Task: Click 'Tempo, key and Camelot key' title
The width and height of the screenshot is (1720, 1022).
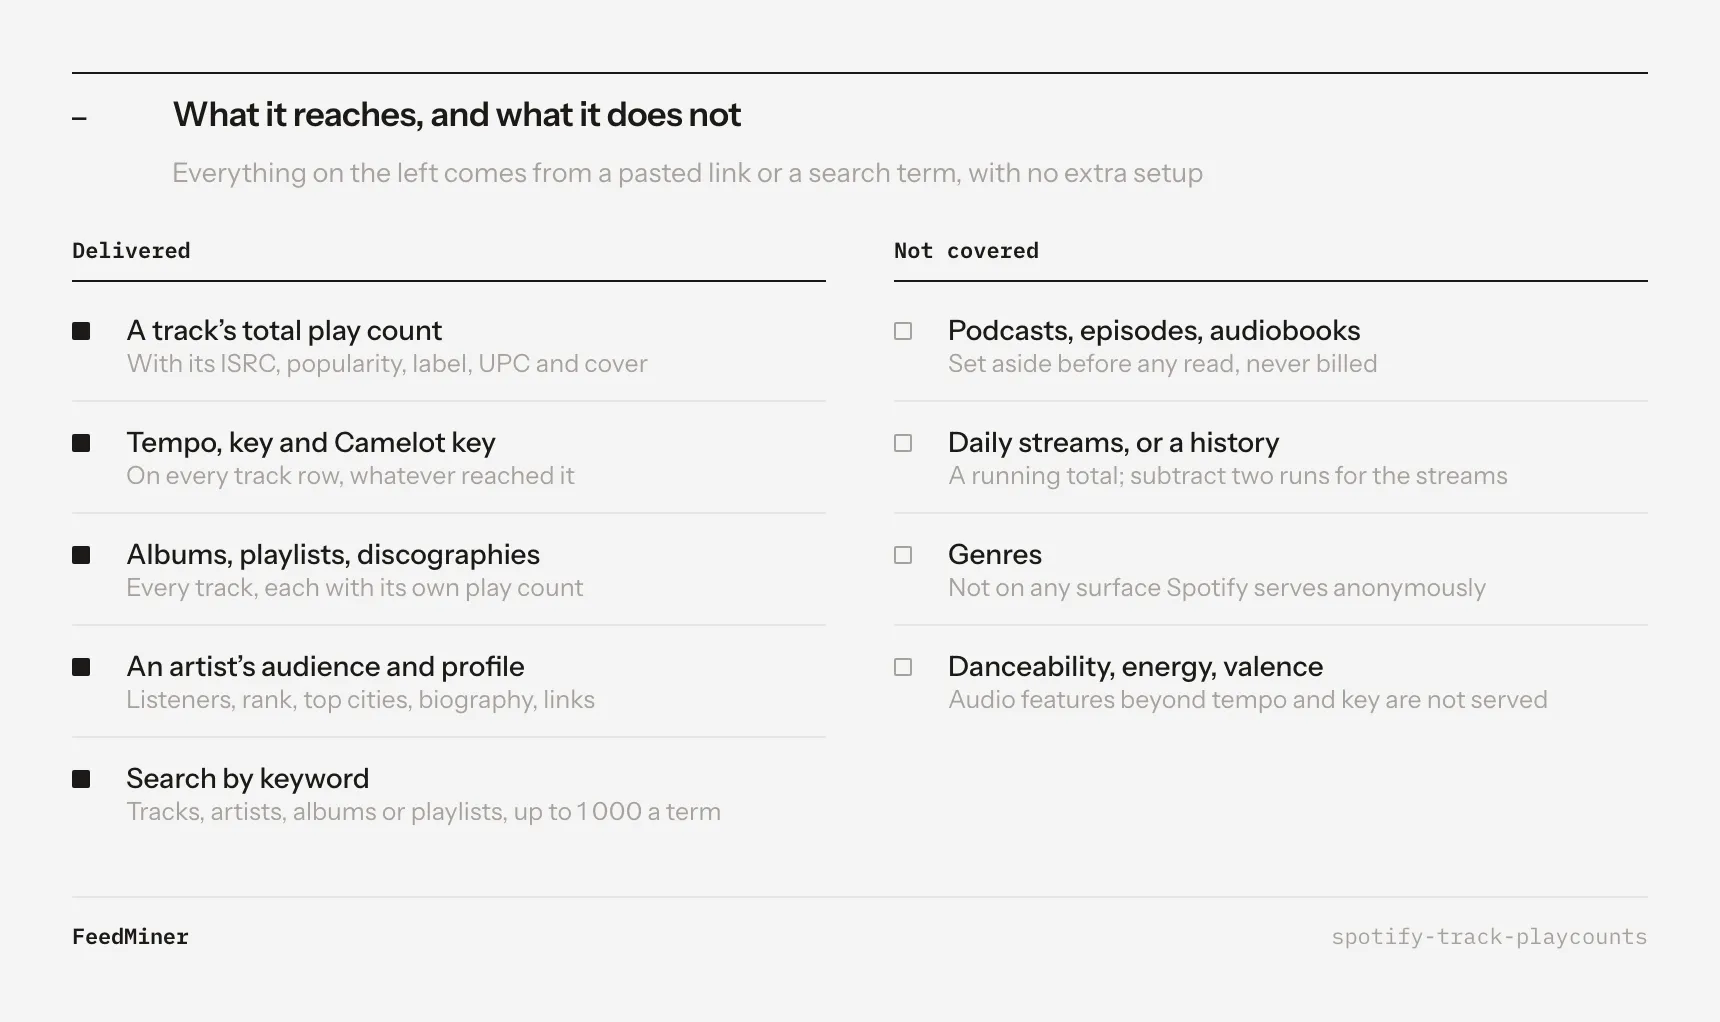Action: coord(311,443)
